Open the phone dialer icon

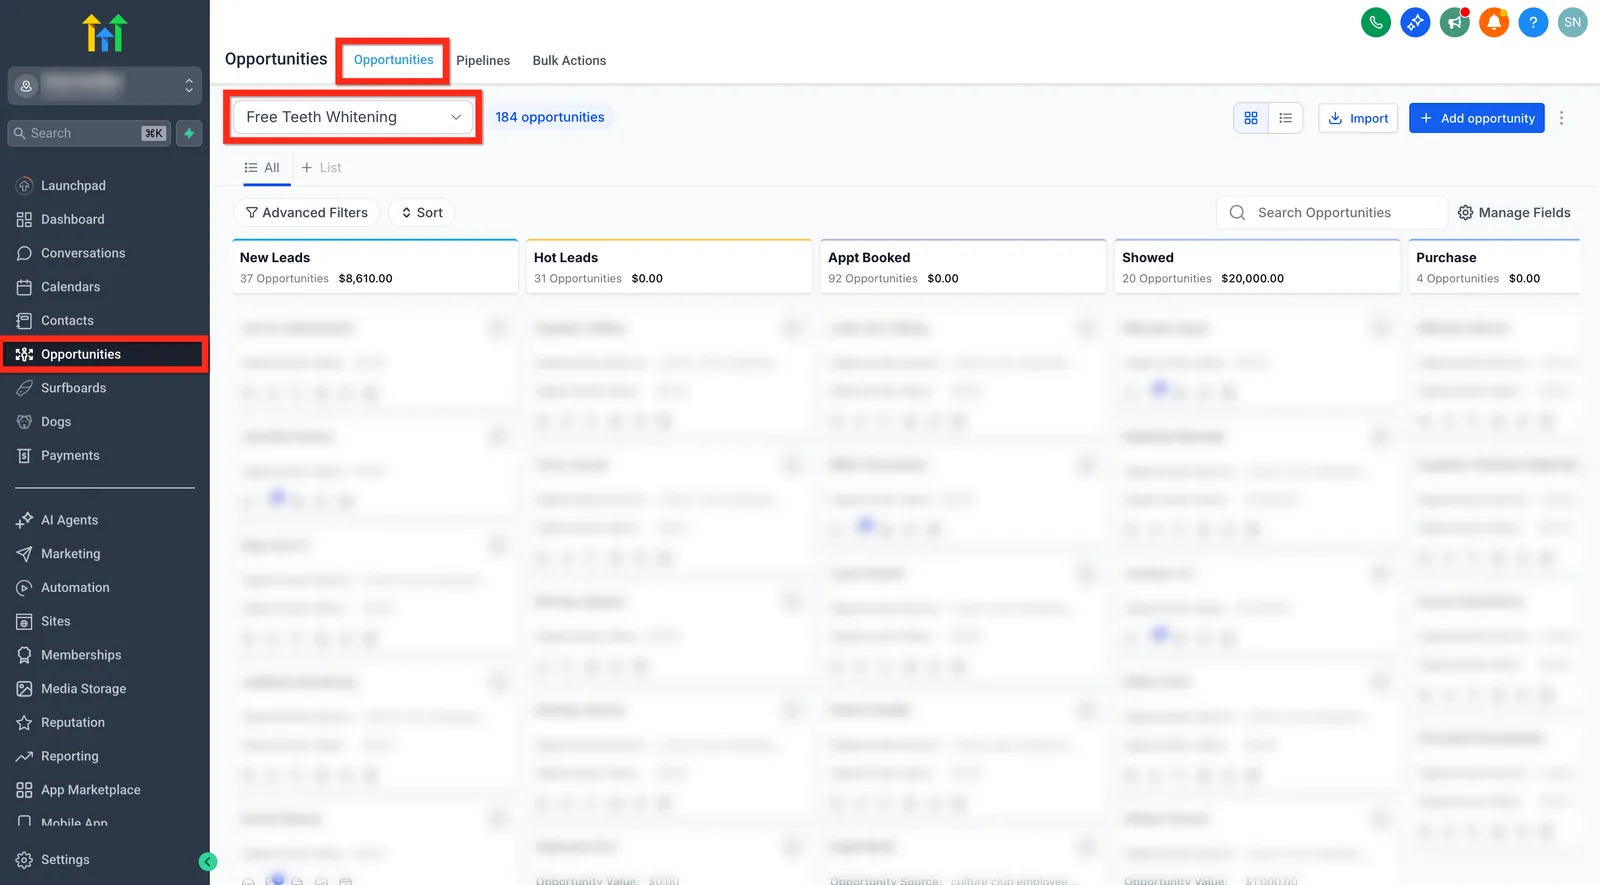pyautogui.click(x=1376, y=22)
